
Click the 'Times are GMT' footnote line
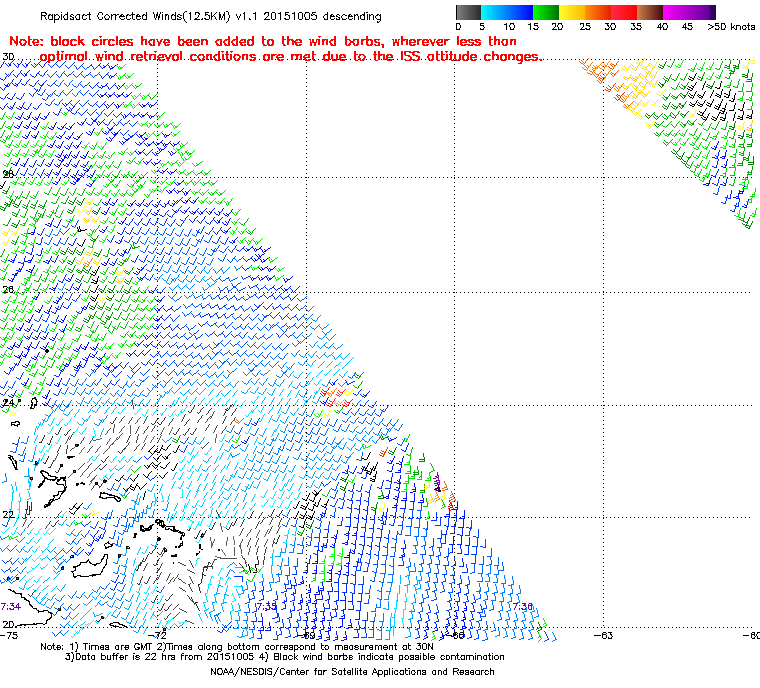coord(237,647)
